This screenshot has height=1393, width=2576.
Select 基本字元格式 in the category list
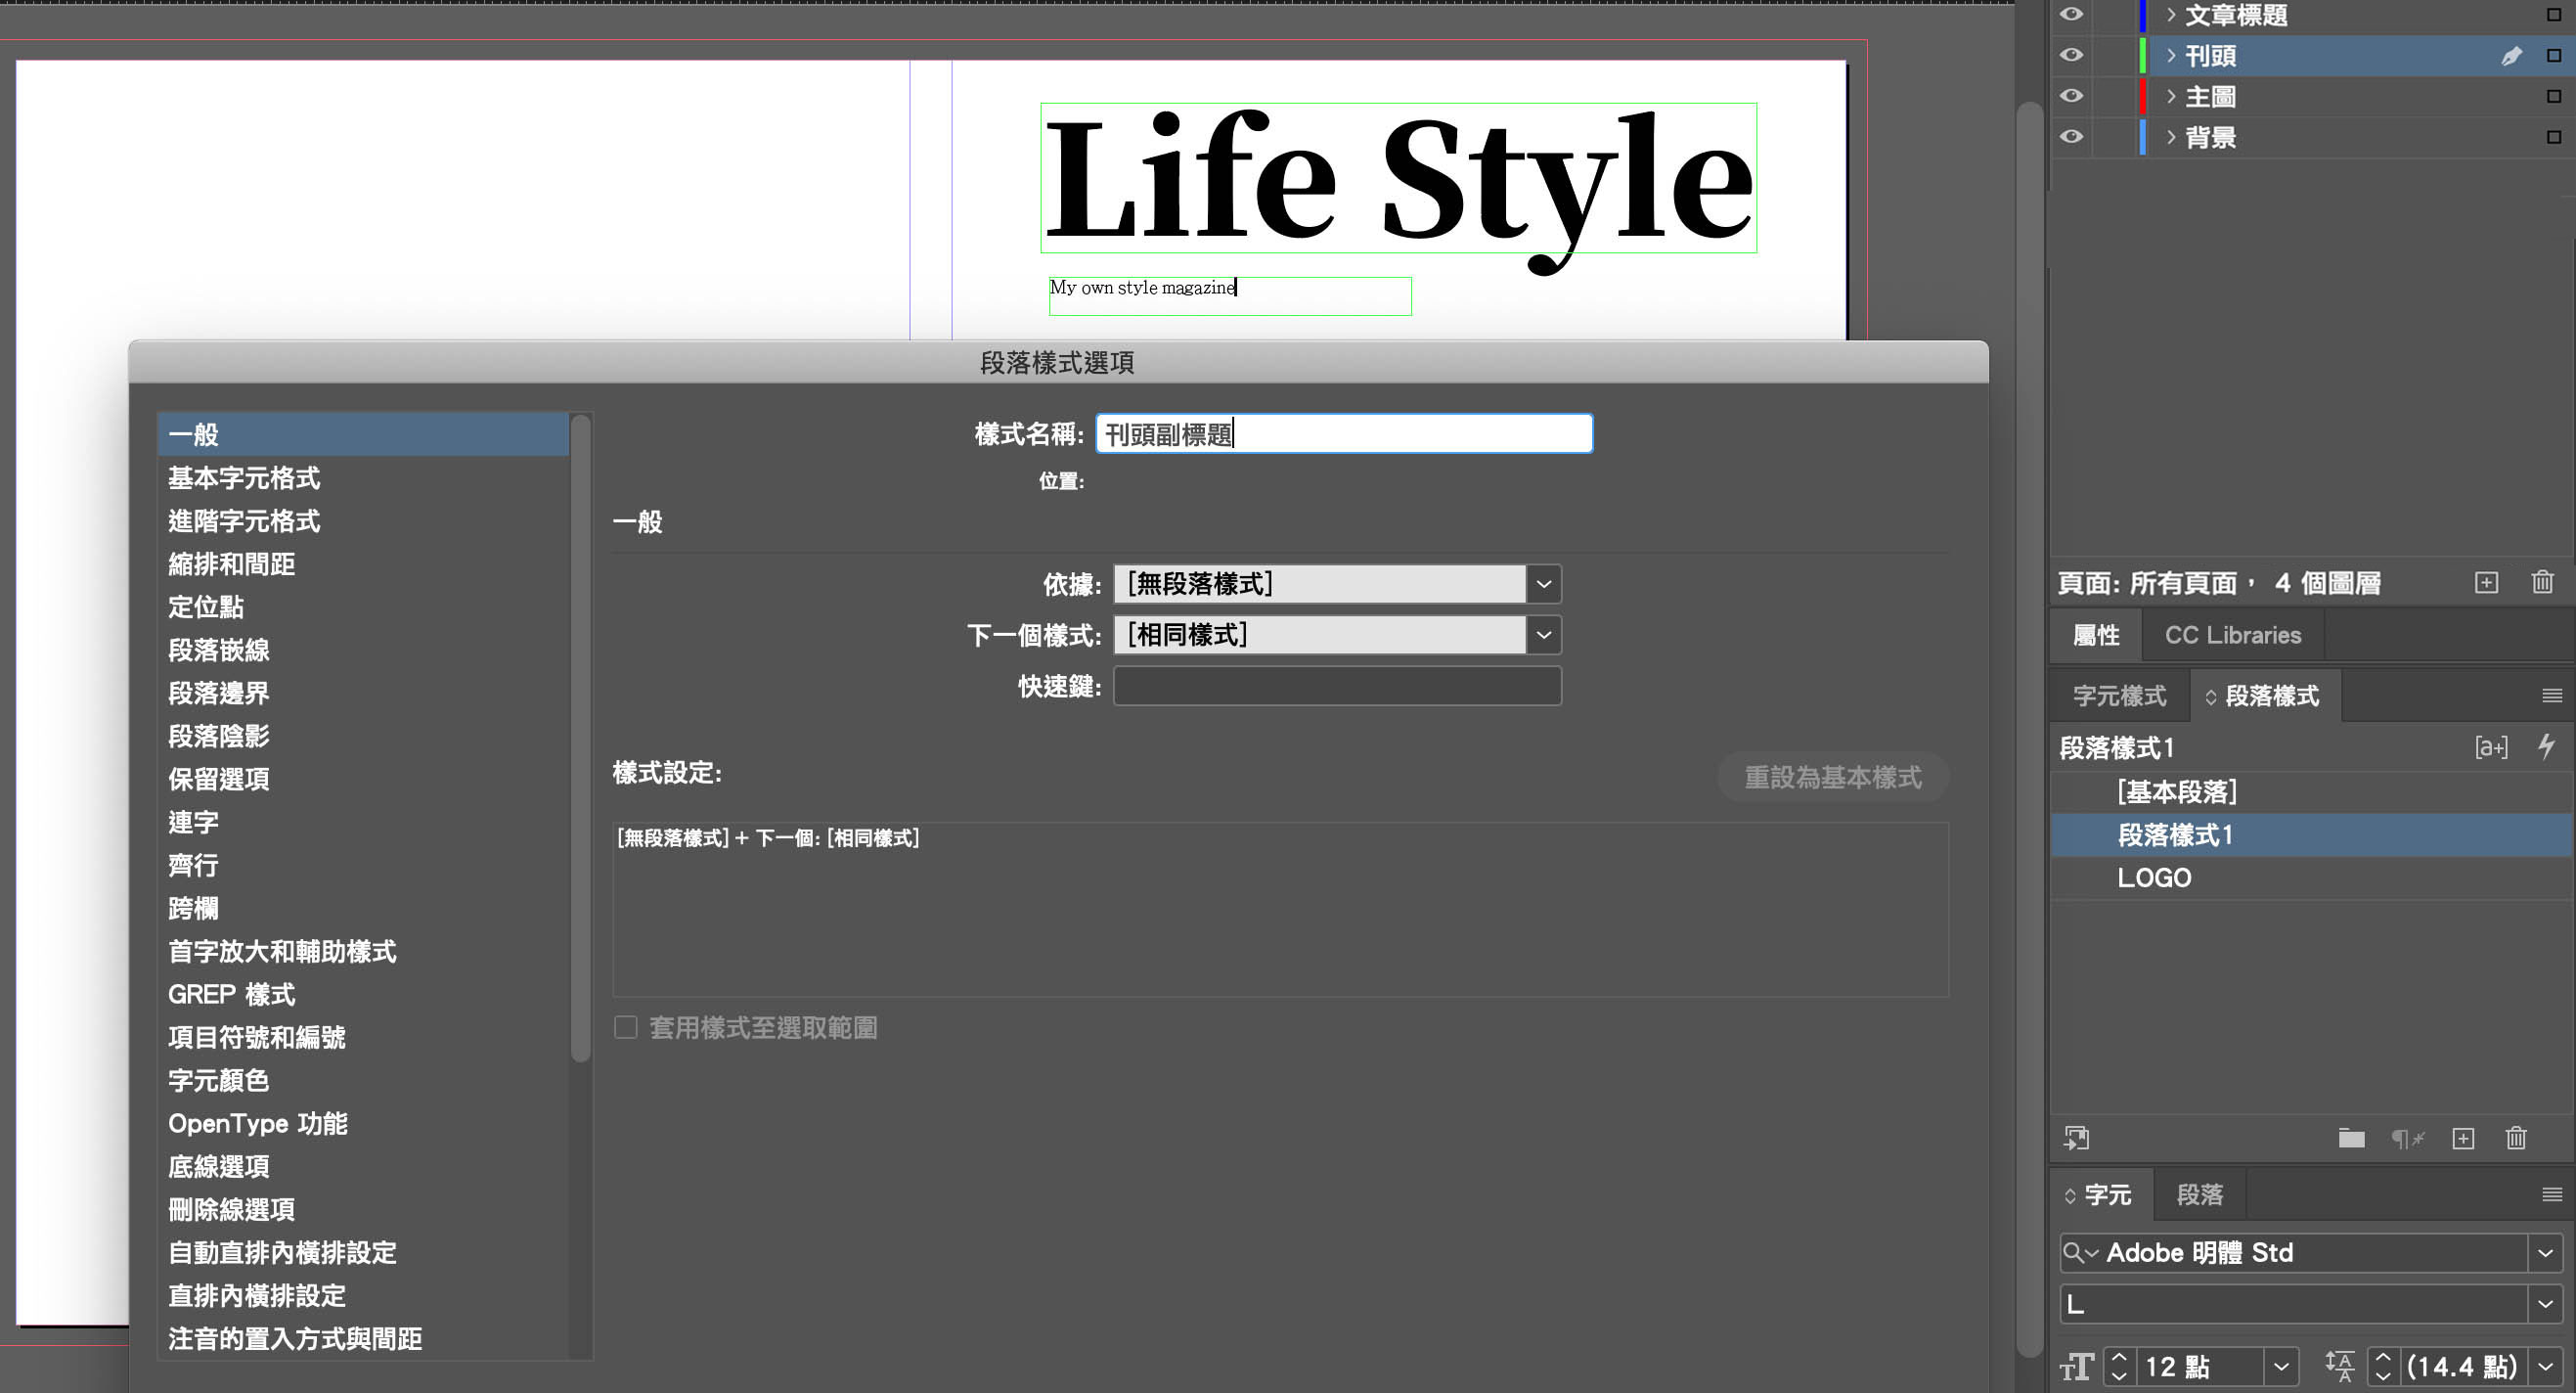pyautogui.click(x=244, y=478)
